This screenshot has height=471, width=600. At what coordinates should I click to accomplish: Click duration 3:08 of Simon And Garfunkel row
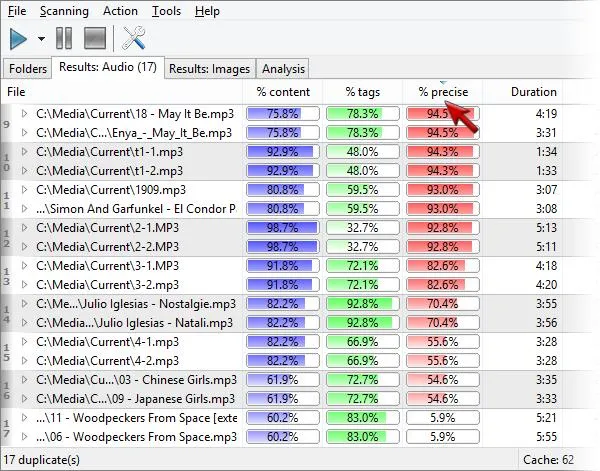click(546, 209)
